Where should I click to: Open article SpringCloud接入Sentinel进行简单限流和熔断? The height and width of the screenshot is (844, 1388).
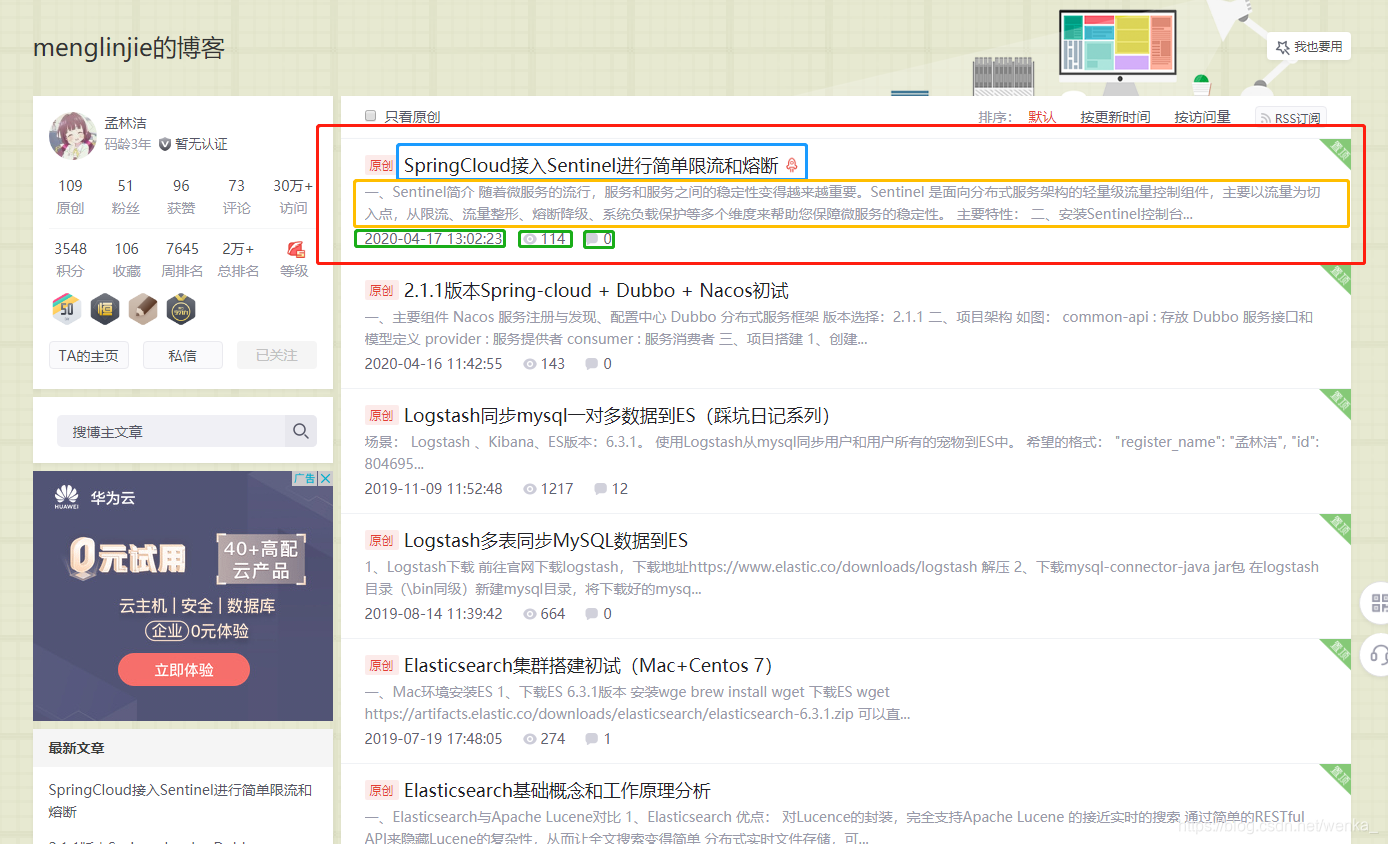click(x=591, y=166)
